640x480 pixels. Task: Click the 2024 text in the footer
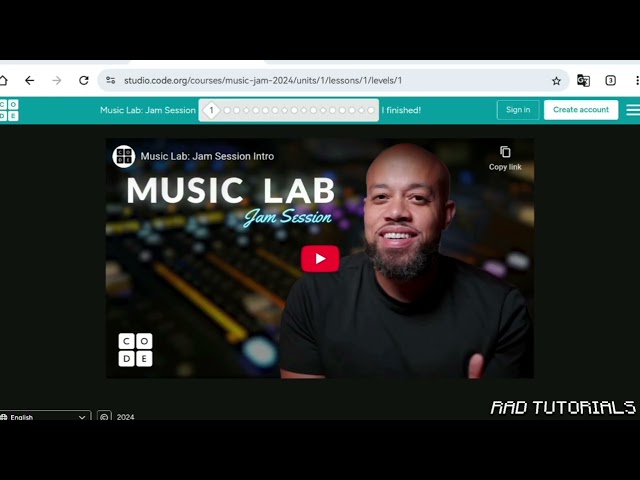pyautogui.click(x=125, y=417)
